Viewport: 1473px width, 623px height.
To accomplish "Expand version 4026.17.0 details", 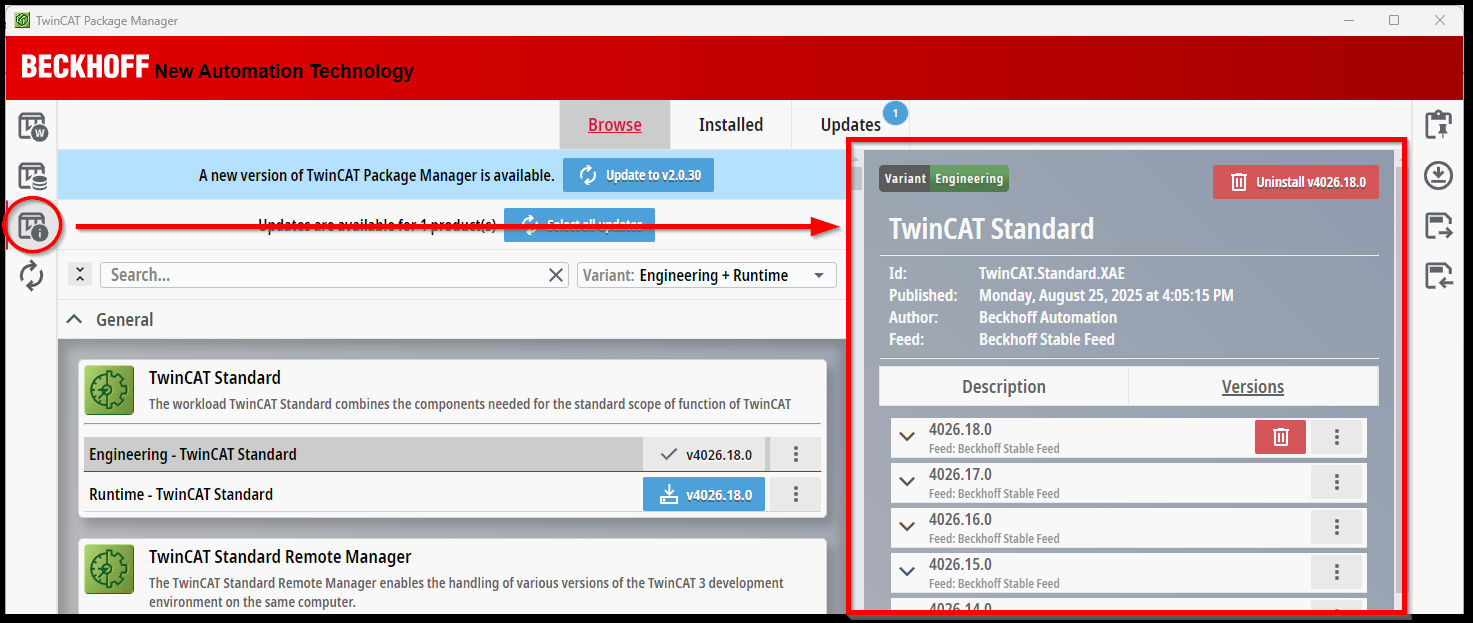I will (907, 482).
